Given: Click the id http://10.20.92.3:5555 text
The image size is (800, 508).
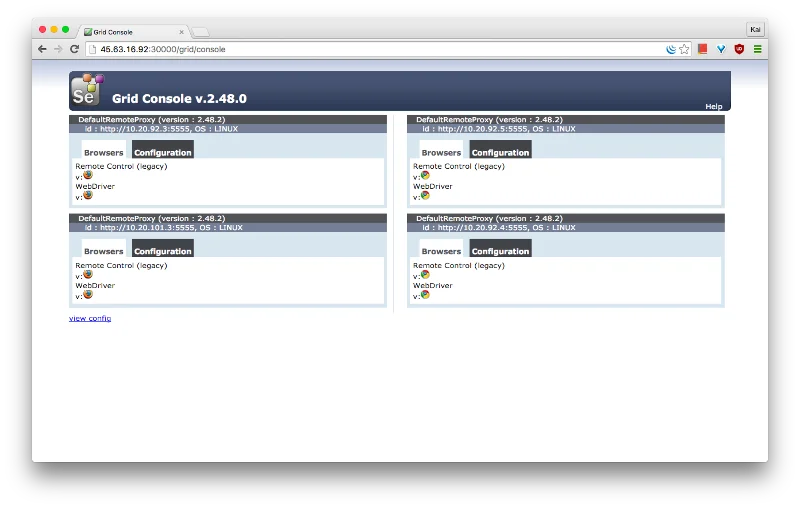Looking at the screenshot, I should (x=161, y=129).
